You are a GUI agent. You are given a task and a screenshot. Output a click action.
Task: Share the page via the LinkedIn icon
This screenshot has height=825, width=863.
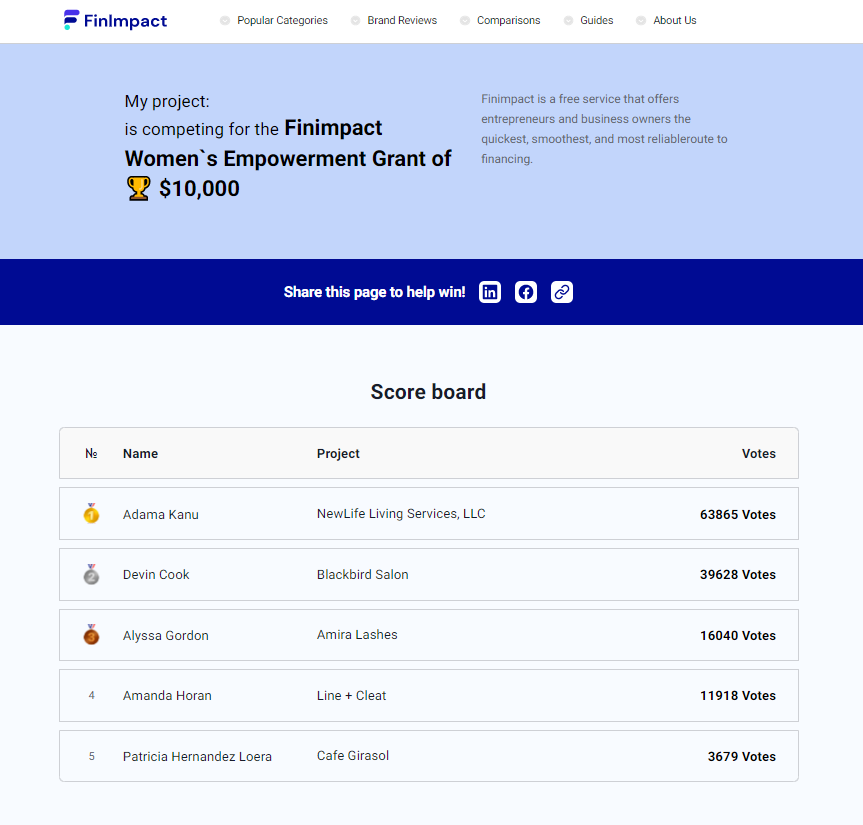tap(490, 292)
